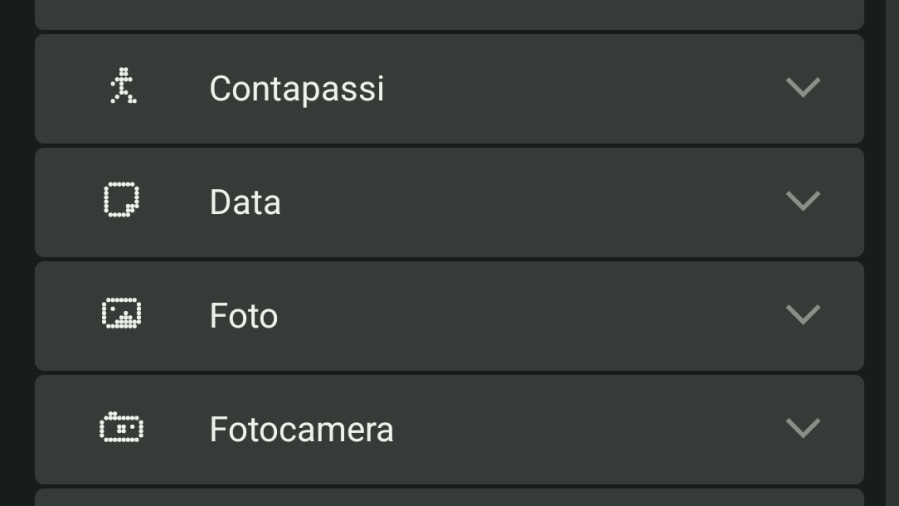899x506 pixels.
Task: Open the Contapassi widget card
Action: click(x=450, y=89)
